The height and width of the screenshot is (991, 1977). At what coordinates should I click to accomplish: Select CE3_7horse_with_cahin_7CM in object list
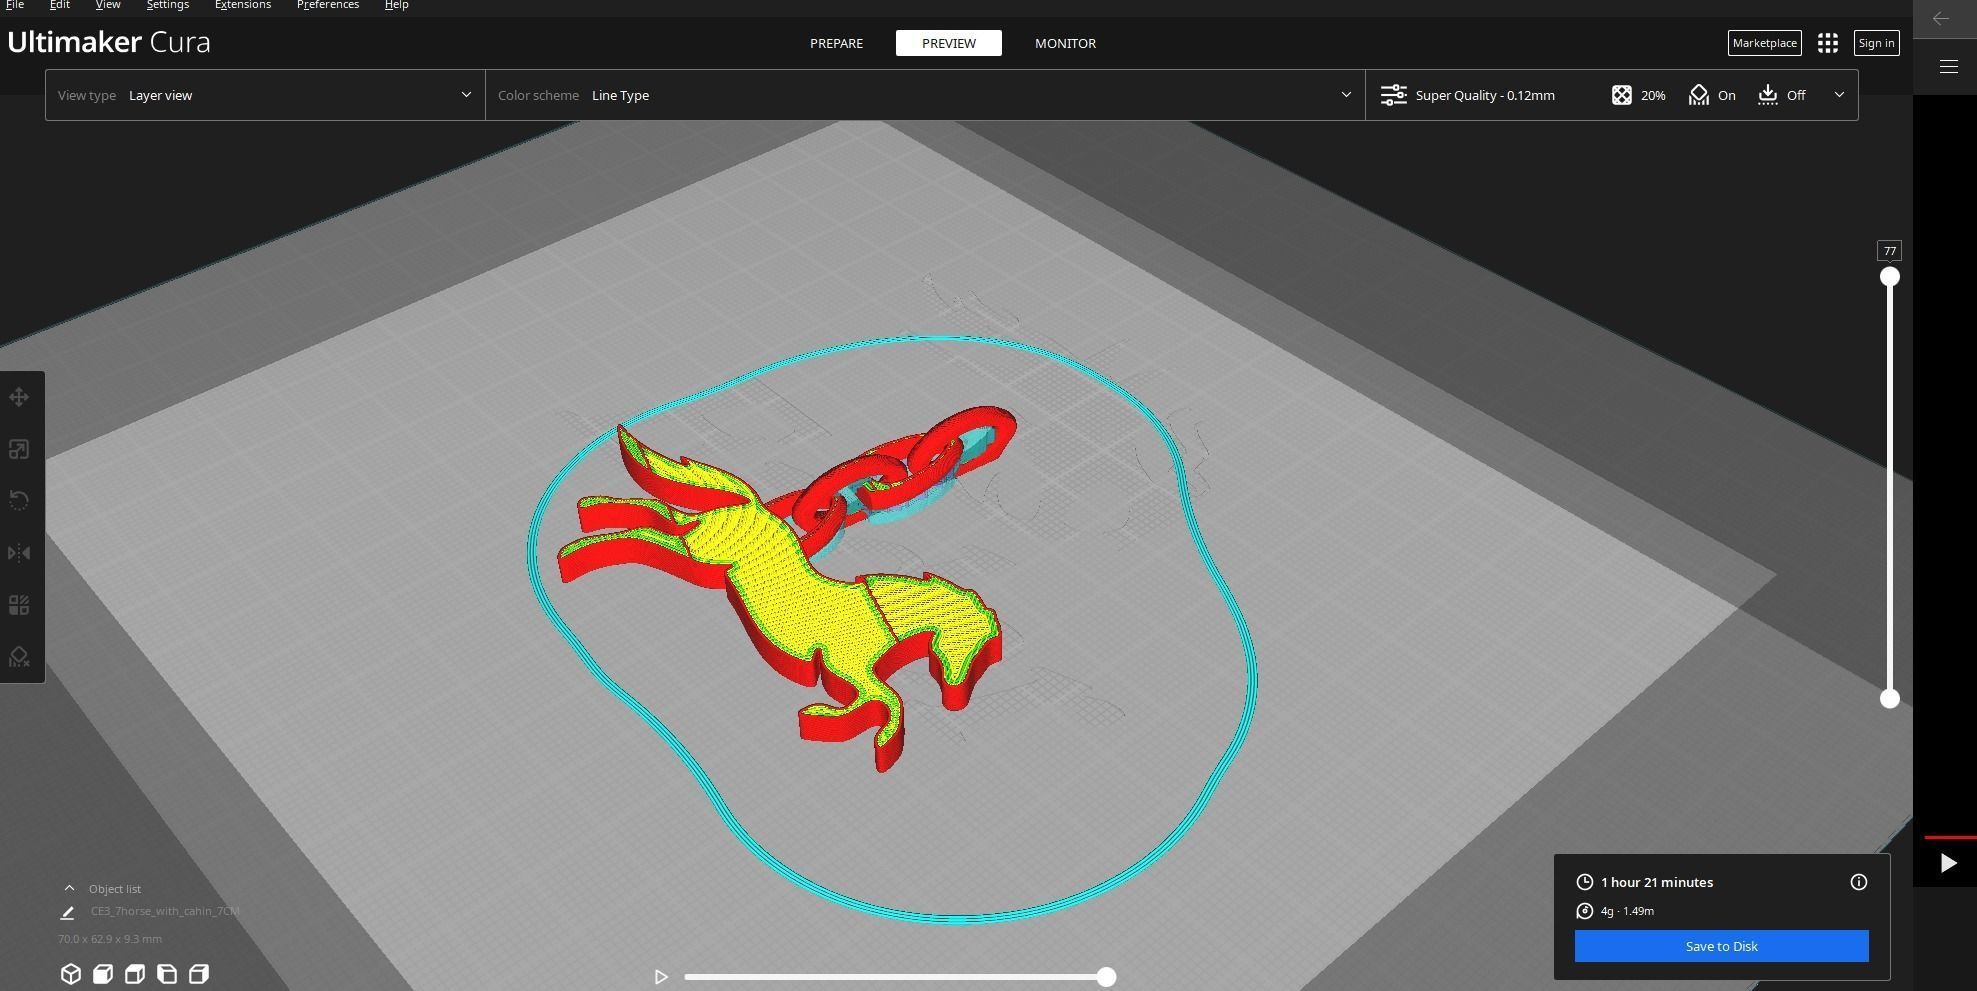(x=165, y=911)
